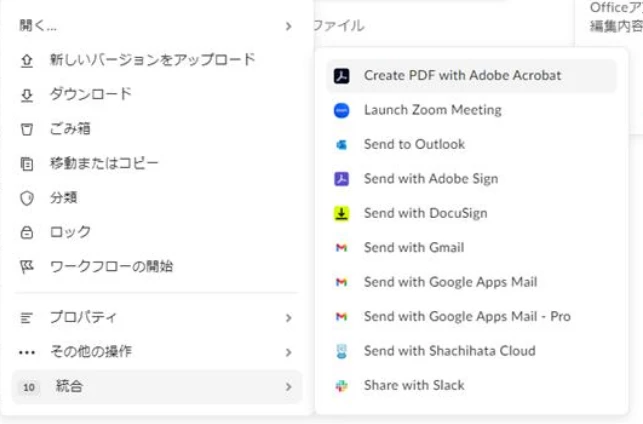Click the properties lines icon
643x424 pixels.
point(26,318)
